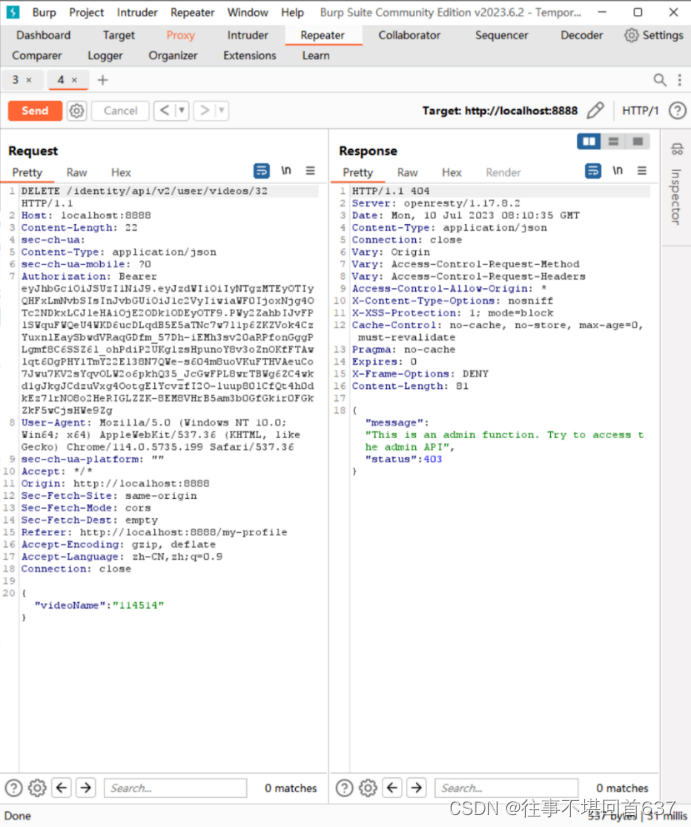The image size is (691, 827).
Task: Switch to the Dashboard tab
Action: (43, 35)
